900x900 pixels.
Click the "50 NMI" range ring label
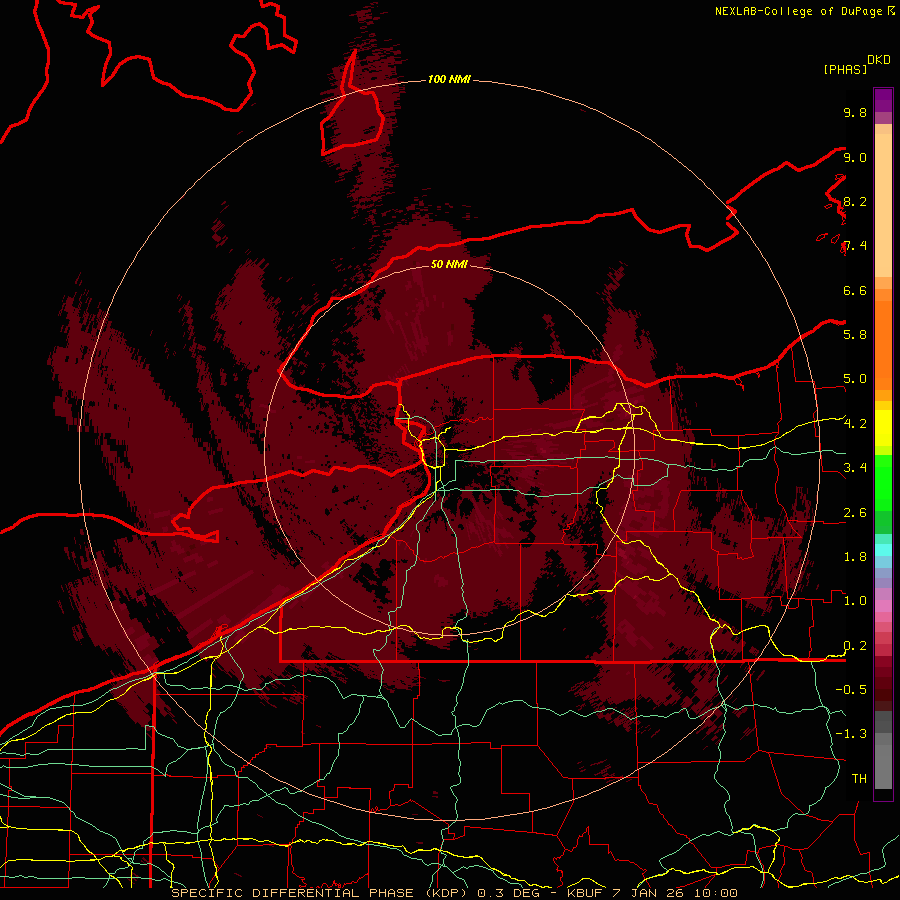click(449, 264)
